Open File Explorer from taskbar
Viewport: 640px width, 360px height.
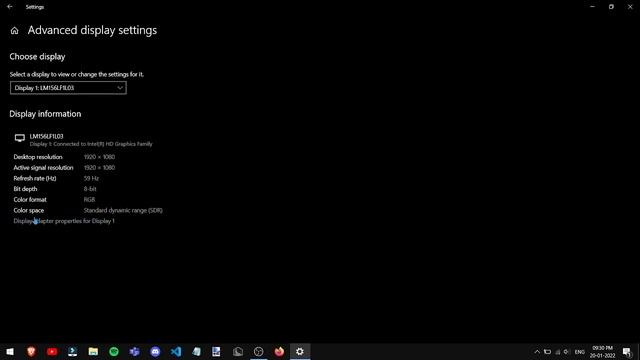point(93,351)
